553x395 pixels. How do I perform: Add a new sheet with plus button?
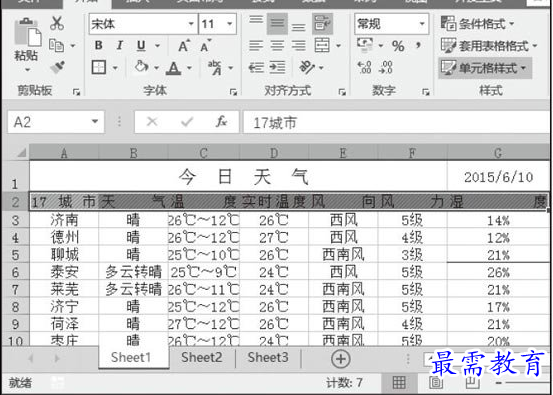tap(341, 359)
